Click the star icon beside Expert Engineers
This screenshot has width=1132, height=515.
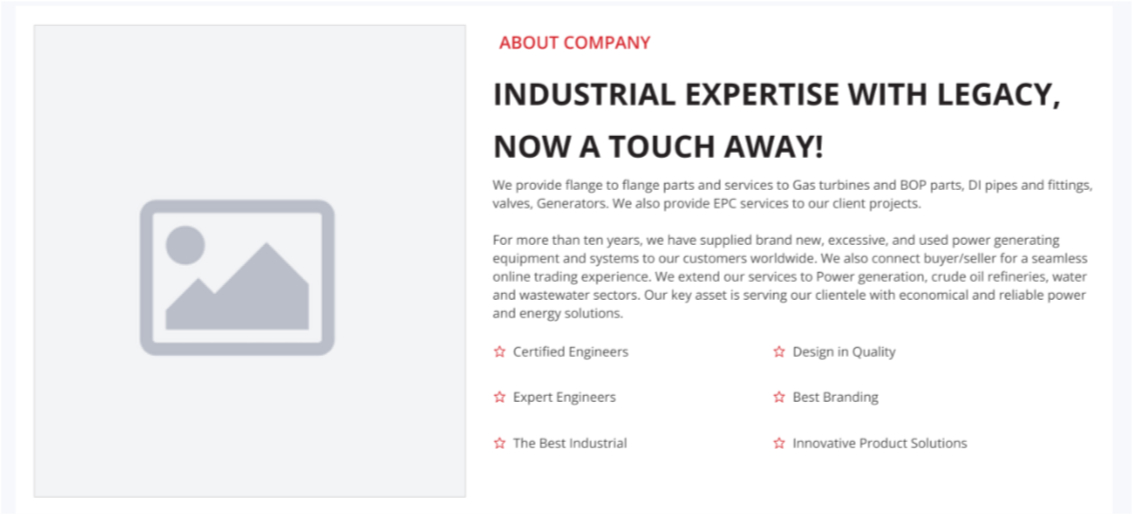click(500, 397)
